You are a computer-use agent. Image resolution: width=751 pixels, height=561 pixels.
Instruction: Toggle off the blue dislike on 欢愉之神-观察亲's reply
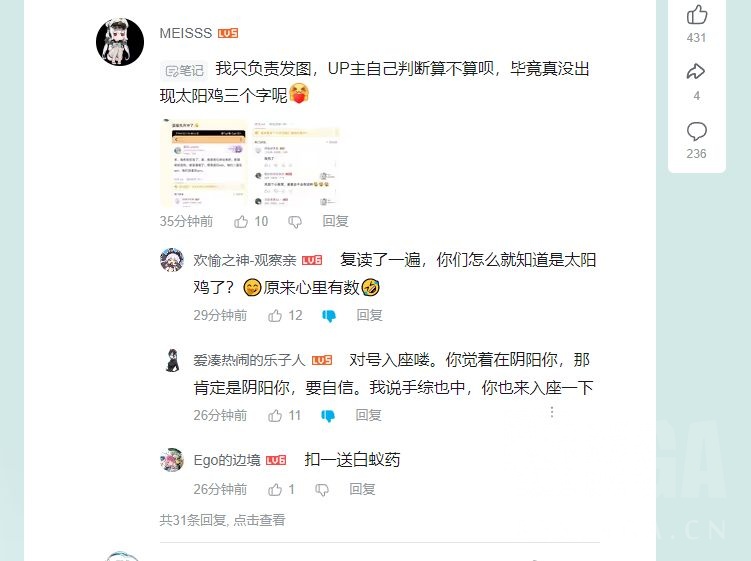pos(329,316)
